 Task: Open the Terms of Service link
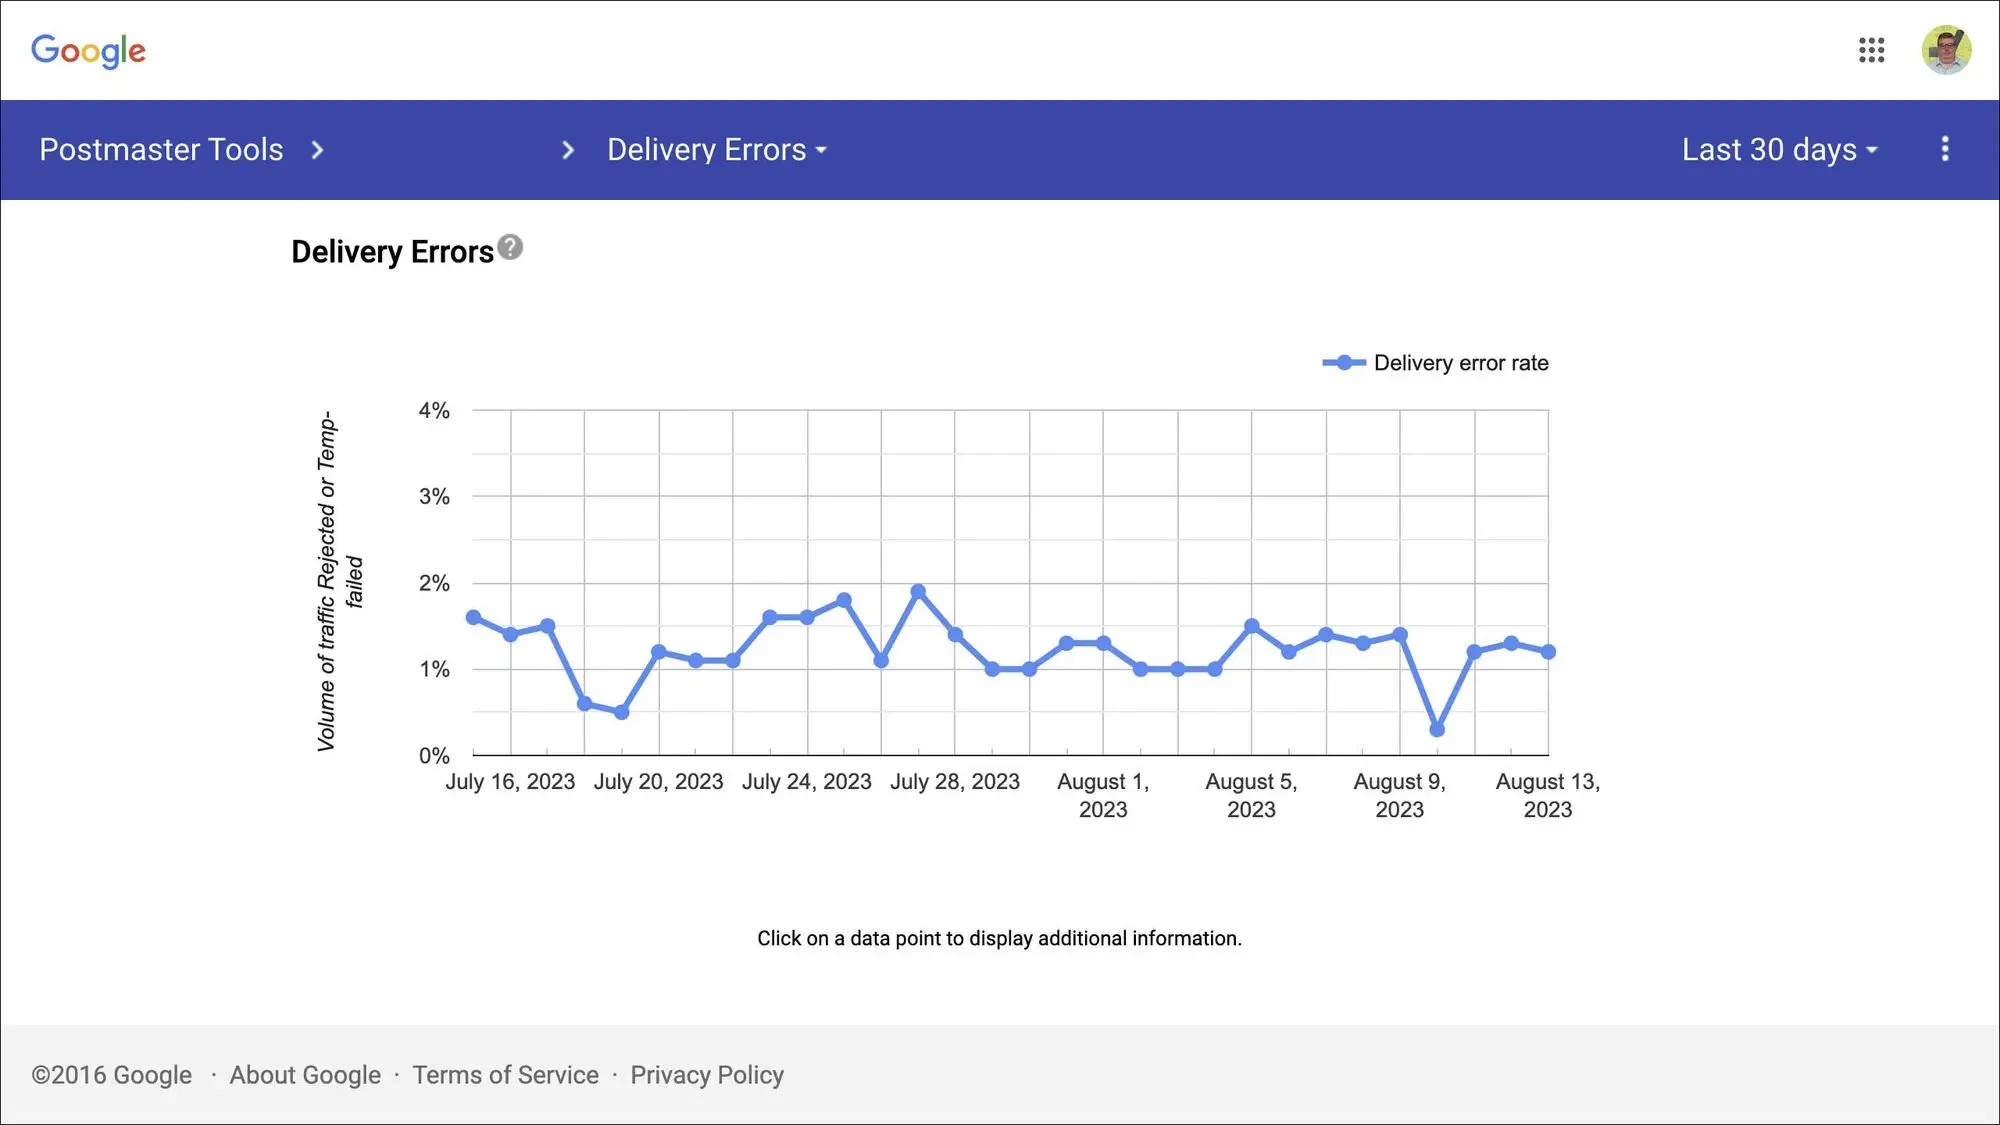(505, 1075)
